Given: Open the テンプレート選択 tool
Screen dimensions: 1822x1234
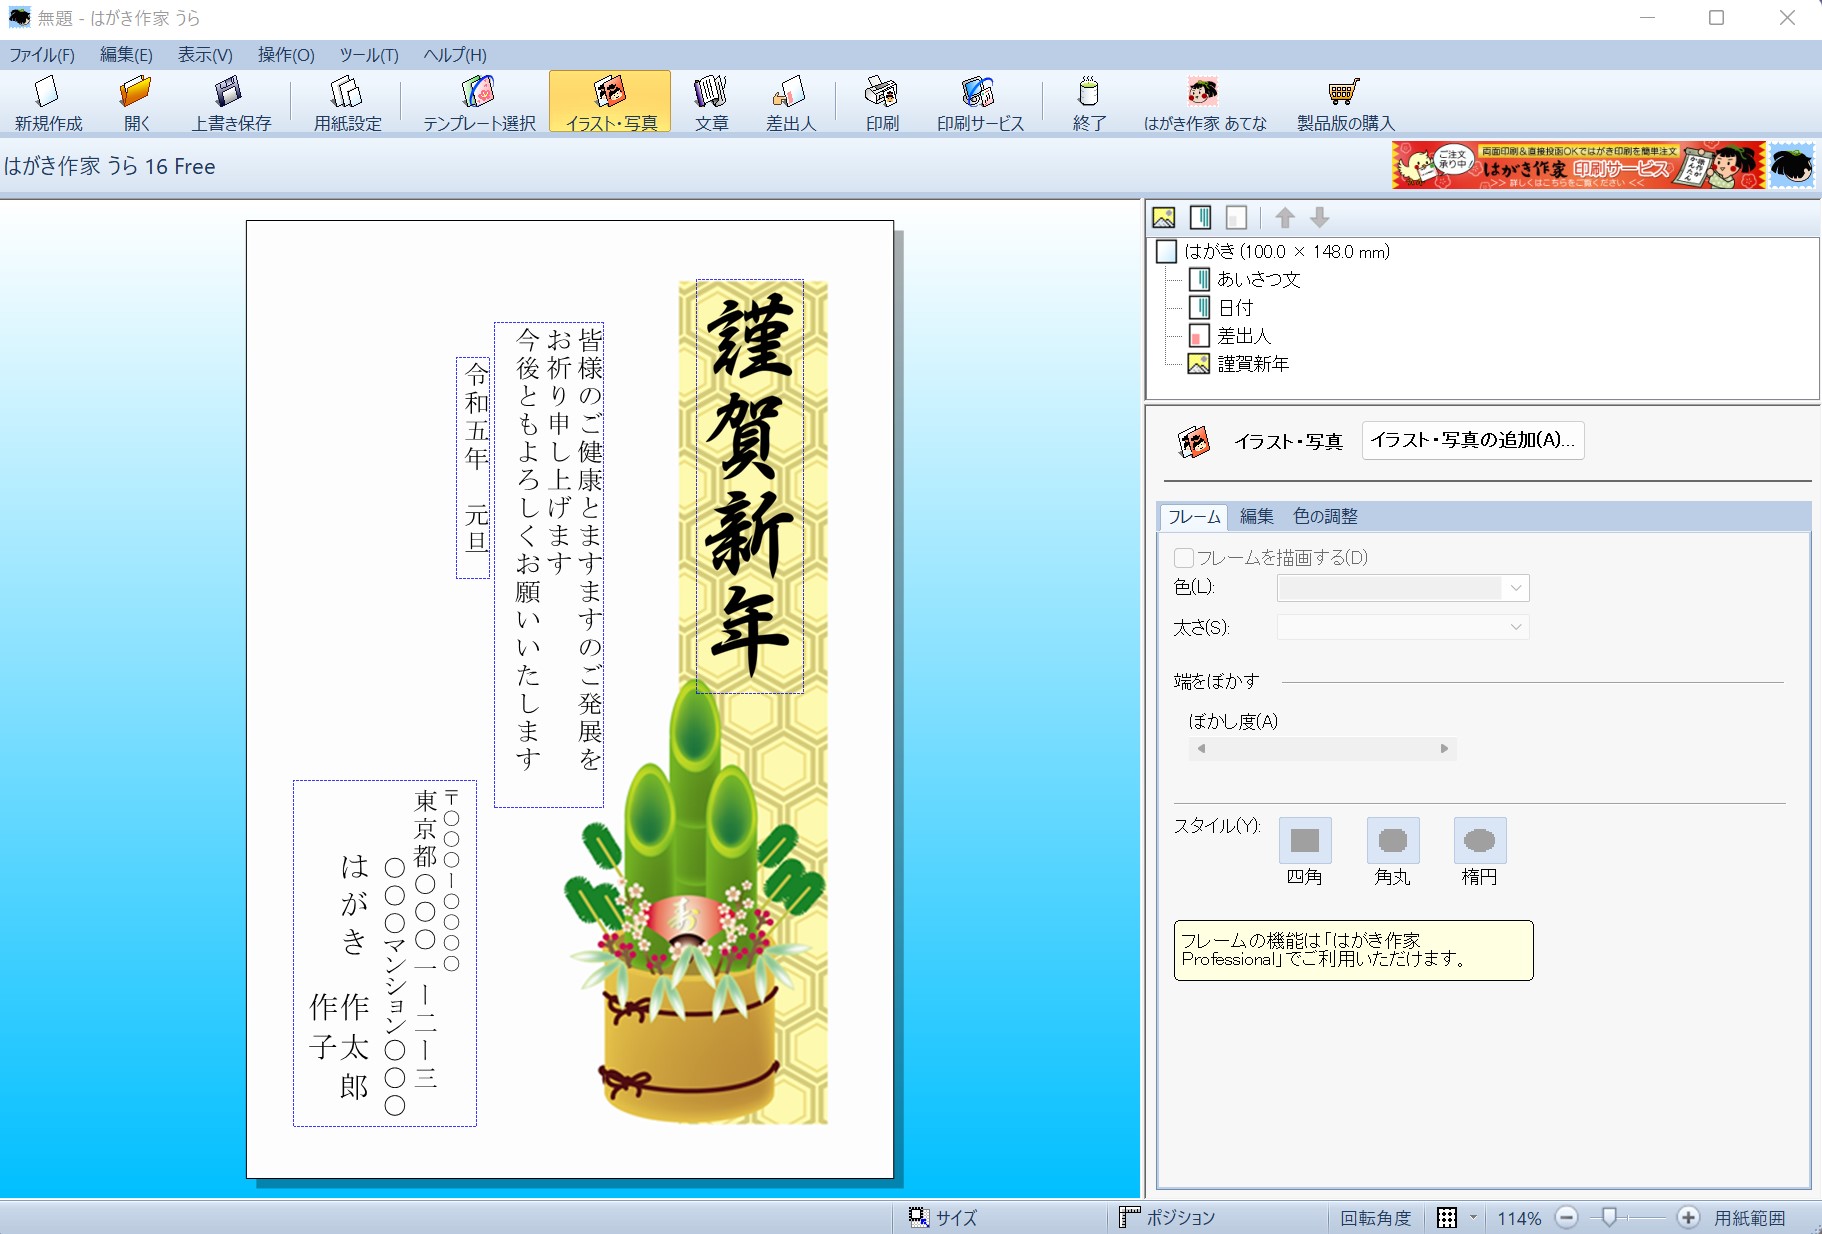Looking at the screenshot, I should [477, 100].
